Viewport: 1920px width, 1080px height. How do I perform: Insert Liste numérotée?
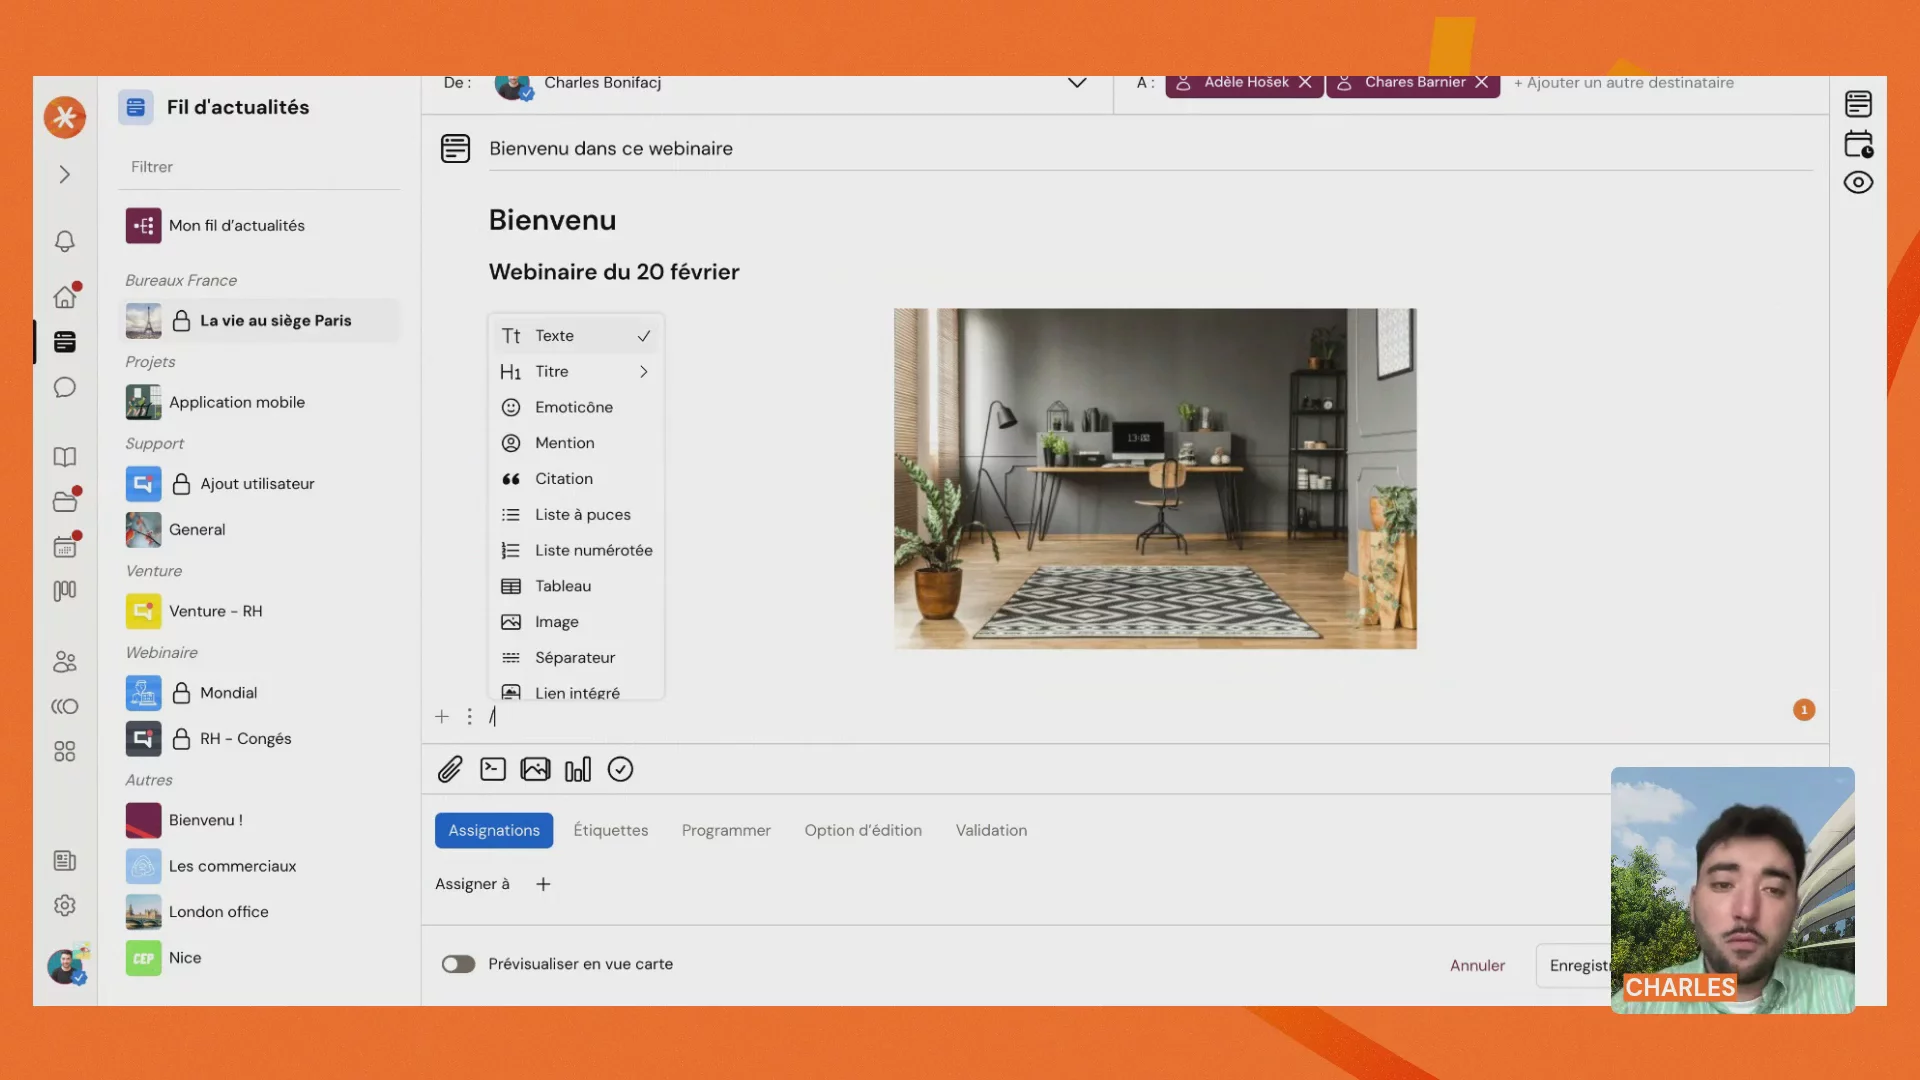(576, 551)
